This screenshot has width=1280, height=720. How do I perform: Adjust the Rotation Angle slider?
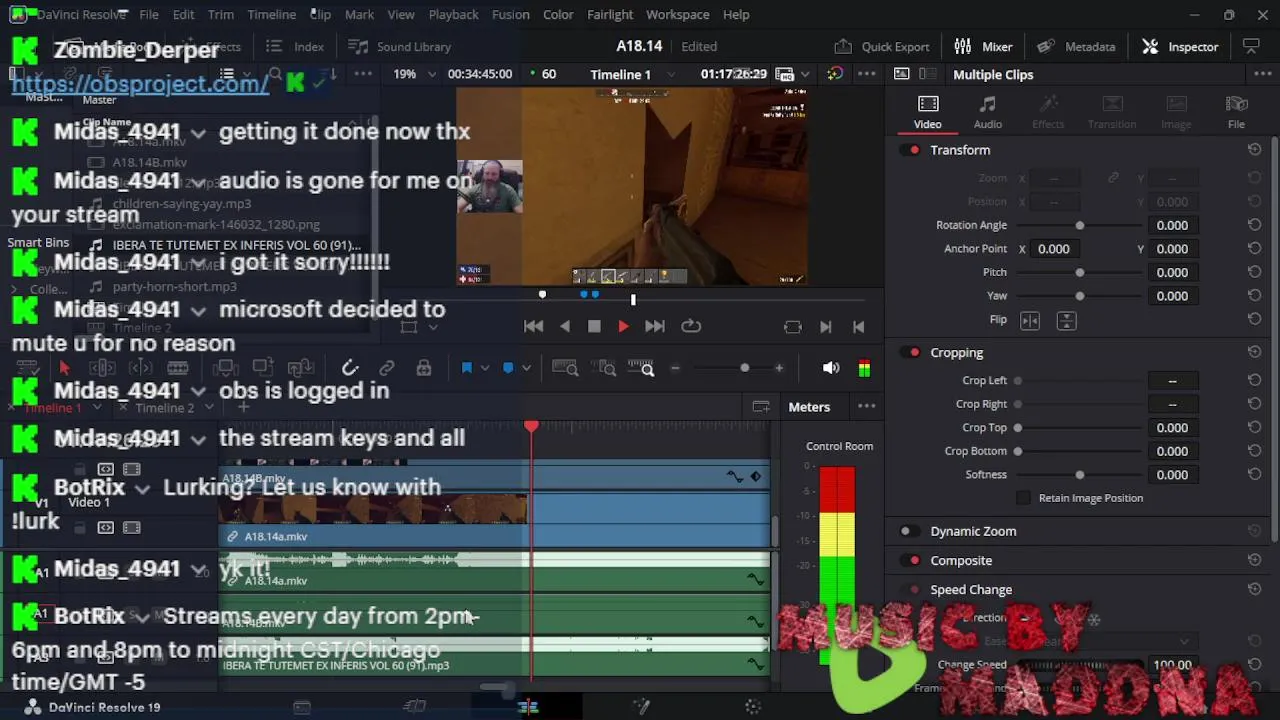pyautogui.click(x=1079, y=226)
